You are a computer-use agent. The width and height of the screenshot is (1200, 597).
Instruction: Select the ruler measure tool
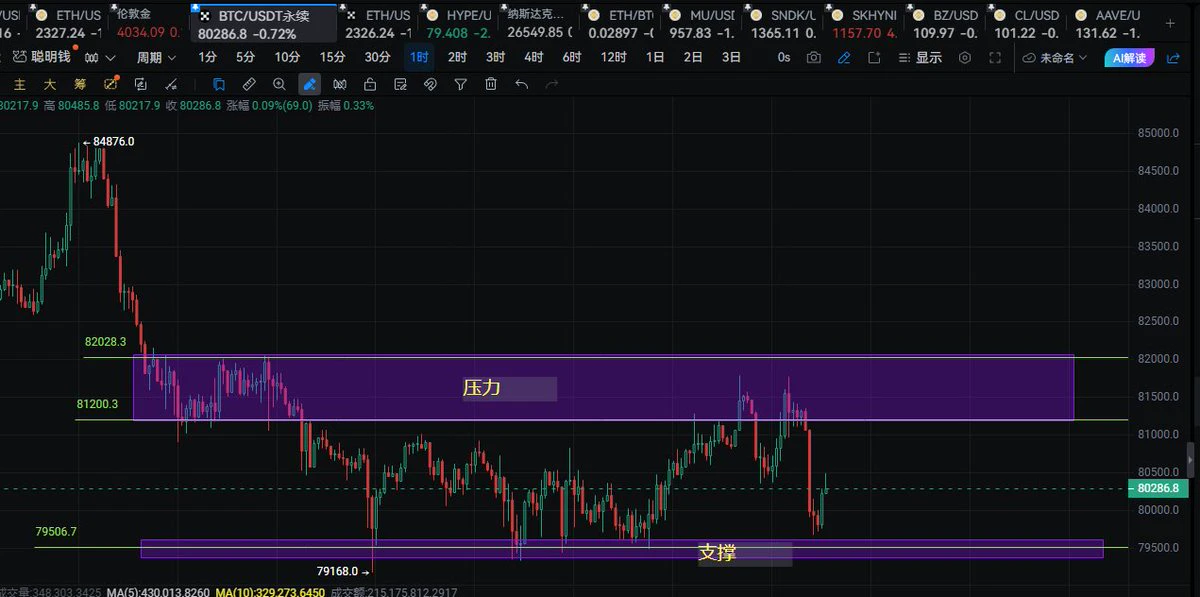tap(249, 84)
